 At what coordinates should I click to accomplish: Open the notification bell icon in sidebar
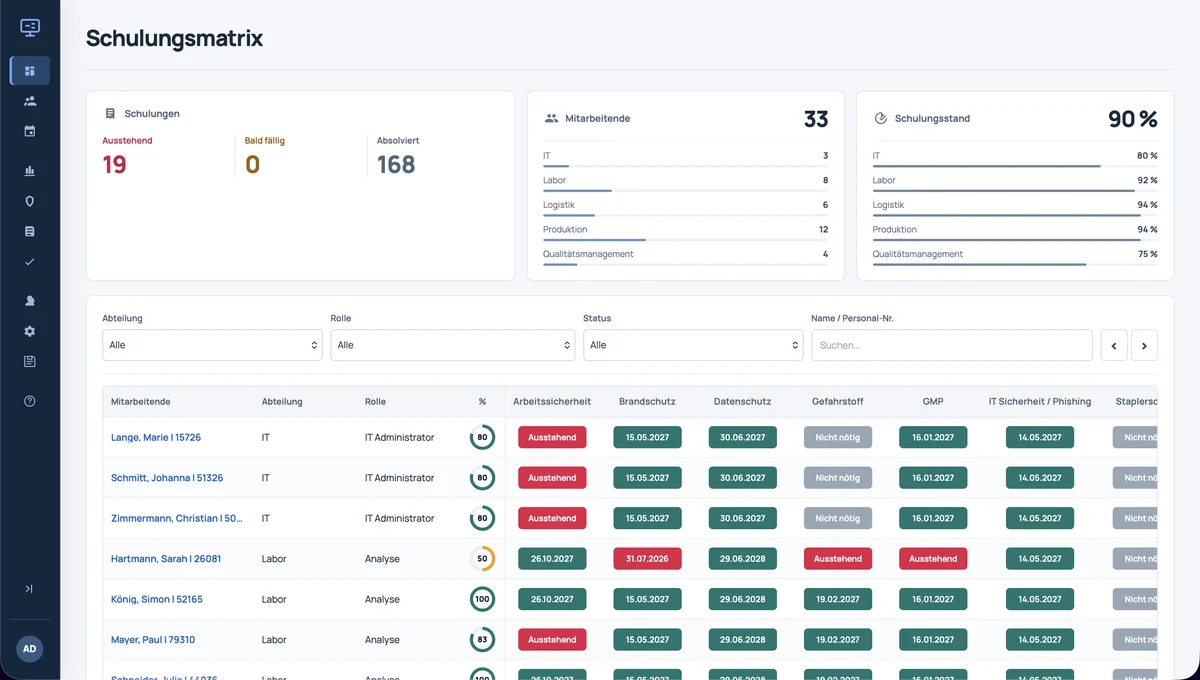pos(30,301)
